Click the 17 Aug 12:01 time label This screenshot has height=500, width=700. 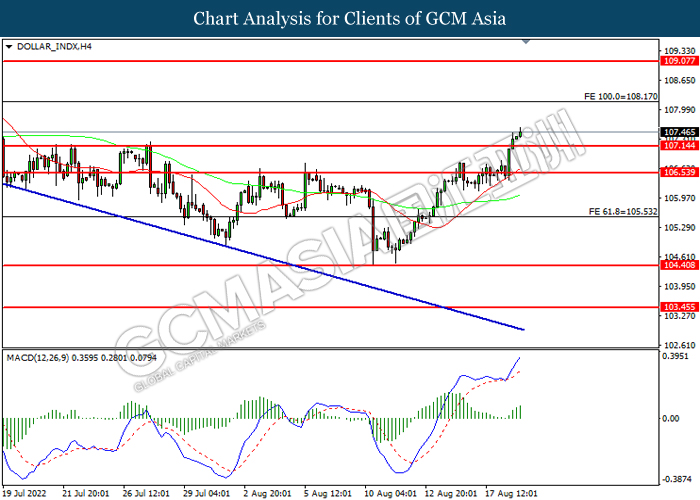click(x=512, y=493)
